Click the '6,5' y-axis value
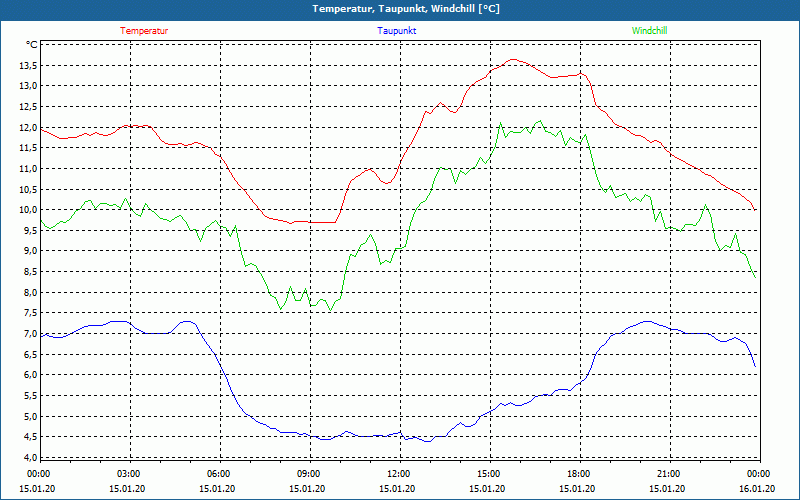800x500 pixels. click(x=31, y=354)
